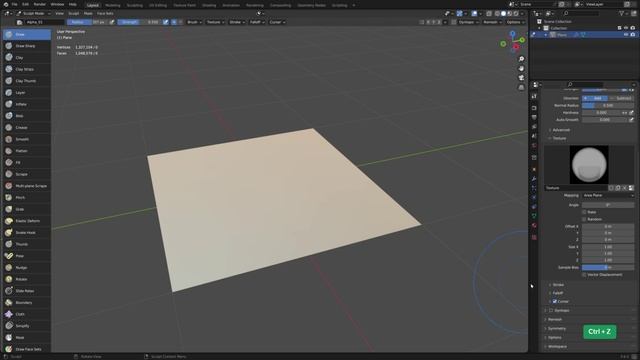The height and width of the screenshot is (360, 640).
Task: Select the Pose brush
Action: coord(27,256)
